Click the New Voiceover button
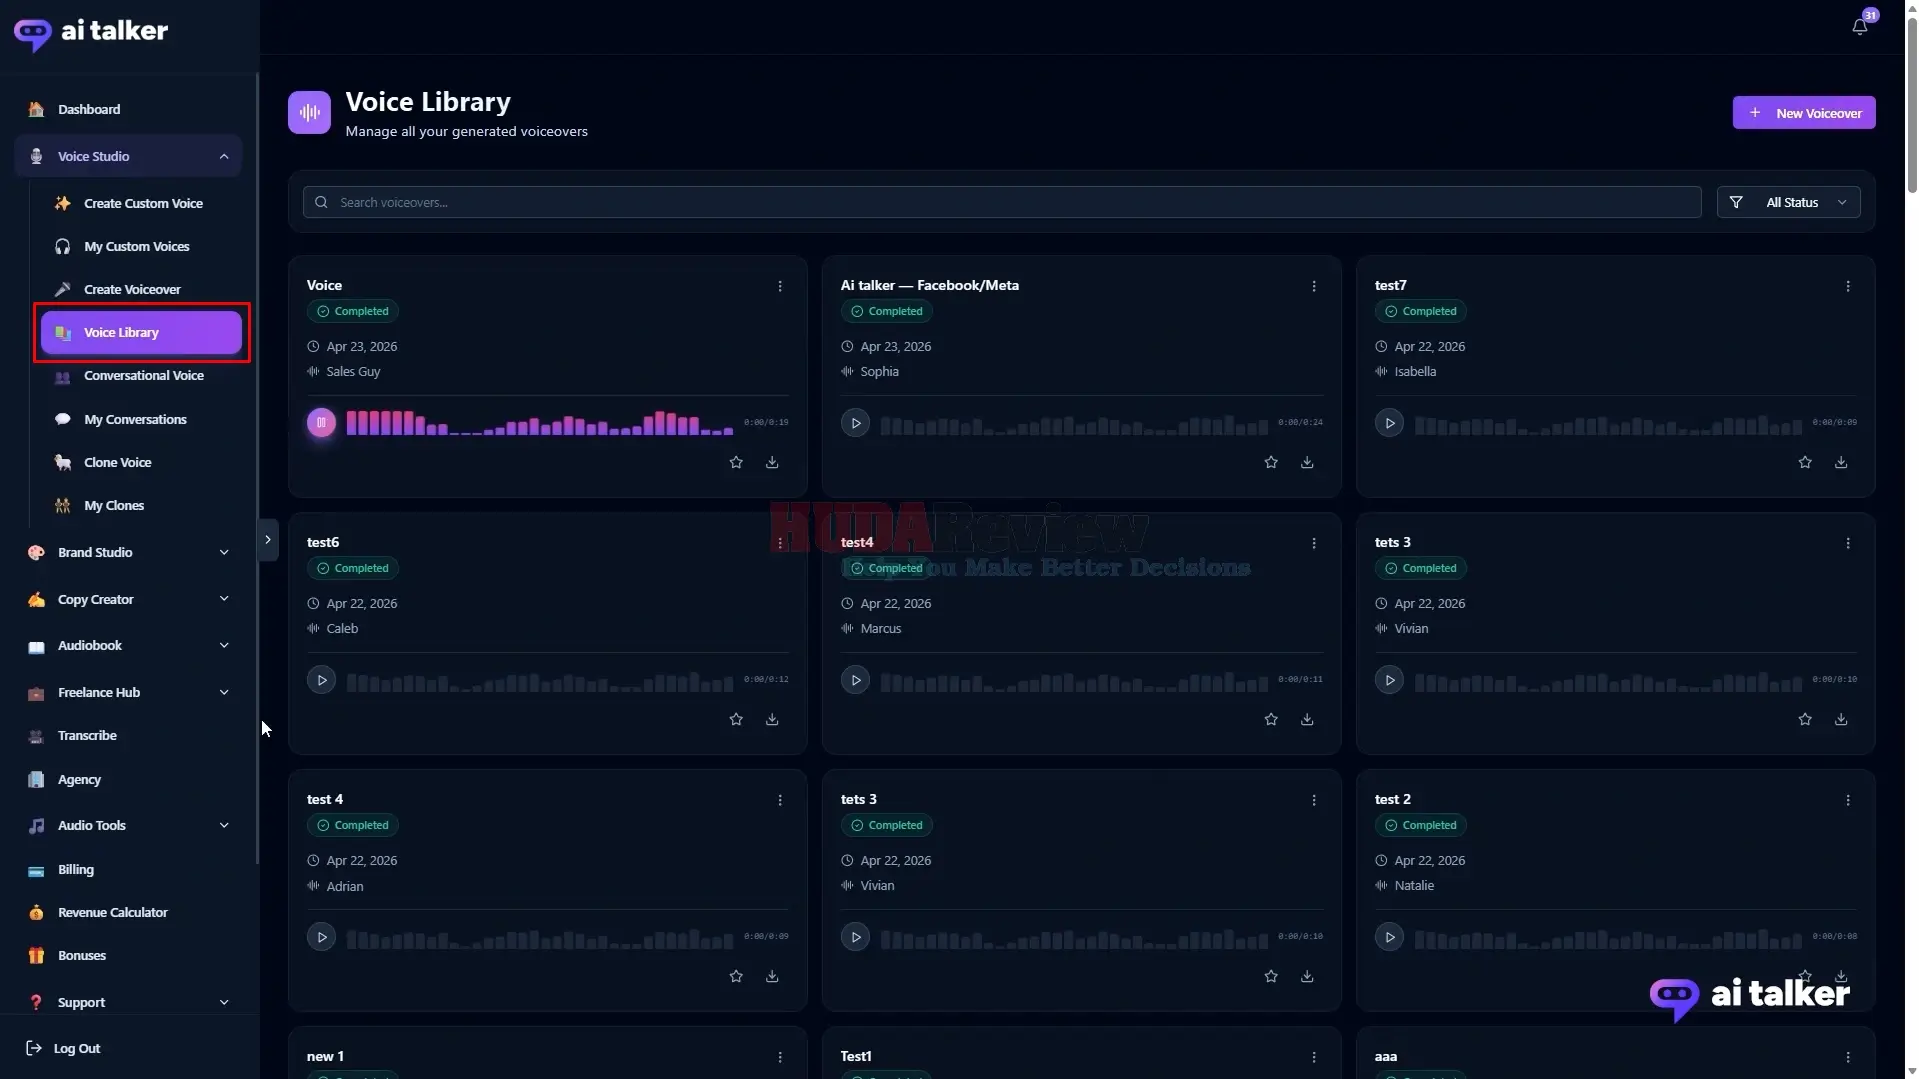The width and height of the screenshot is (1919, 1079). (1803, 113)
